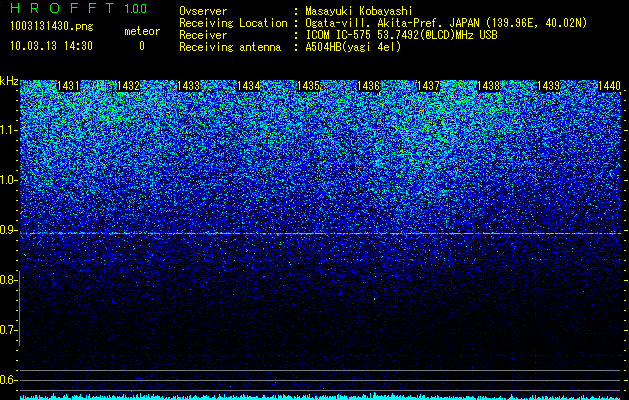Click the Ogata-vill. Akita-Pref. JAPAN location text

(x=446, y=23)
